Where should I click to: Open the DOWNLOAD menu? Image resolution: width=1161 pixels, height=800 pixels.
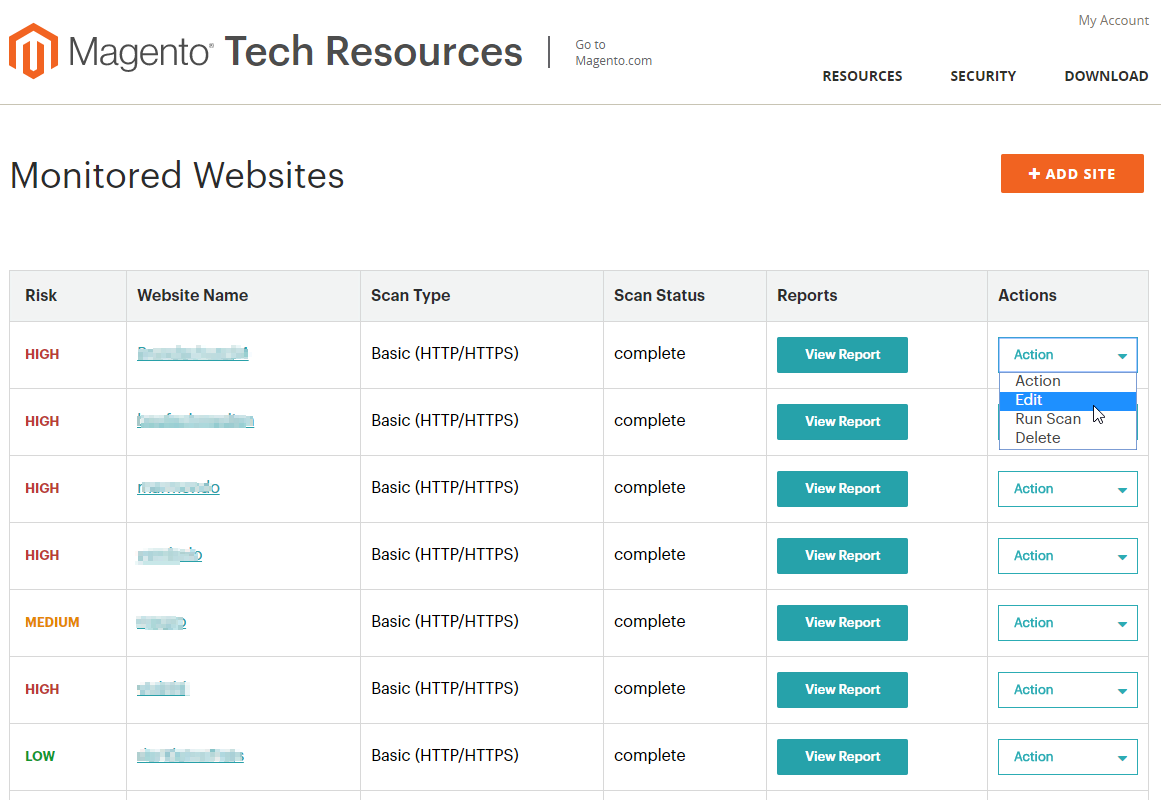(x=1105, y=76)
